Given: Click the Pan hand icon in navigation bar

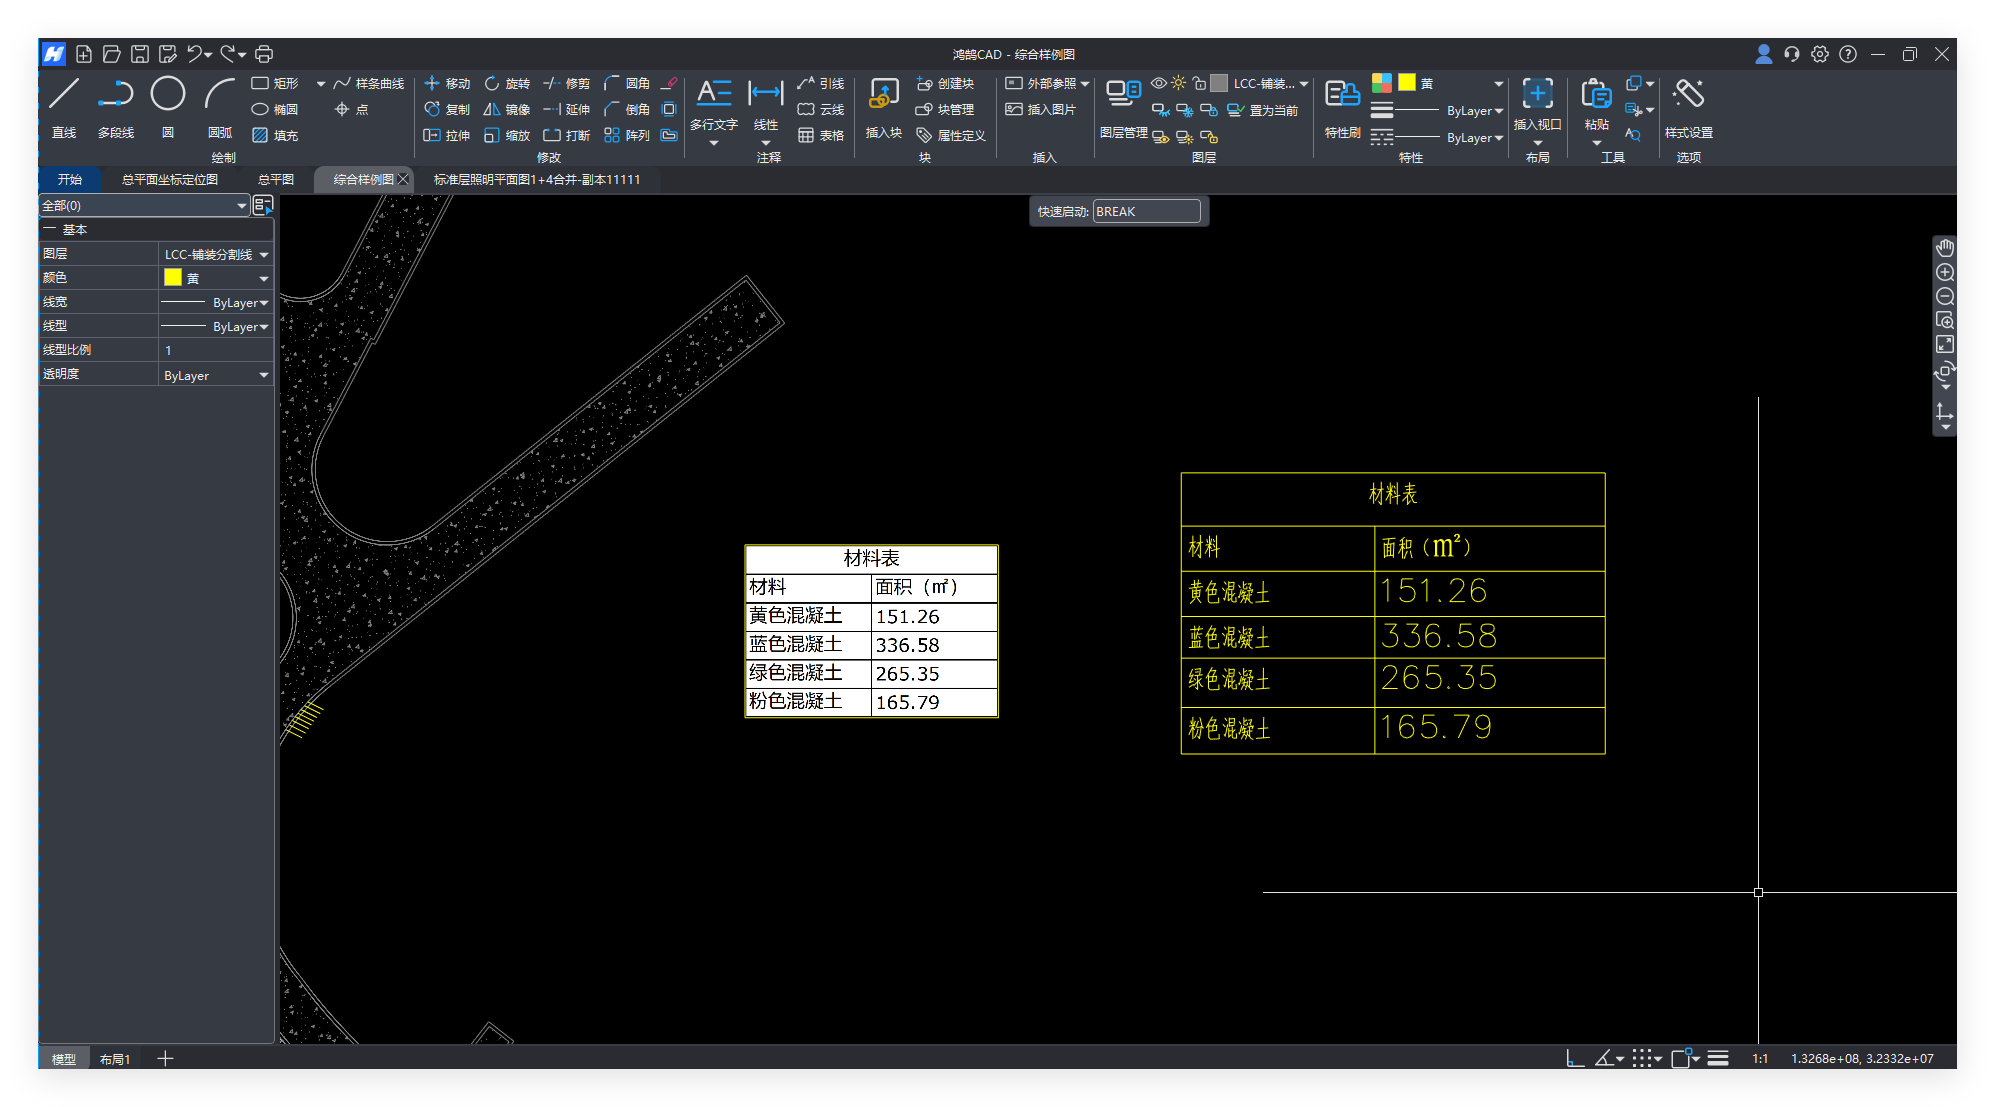Looking at the screenshot, I should [1944, 248].
